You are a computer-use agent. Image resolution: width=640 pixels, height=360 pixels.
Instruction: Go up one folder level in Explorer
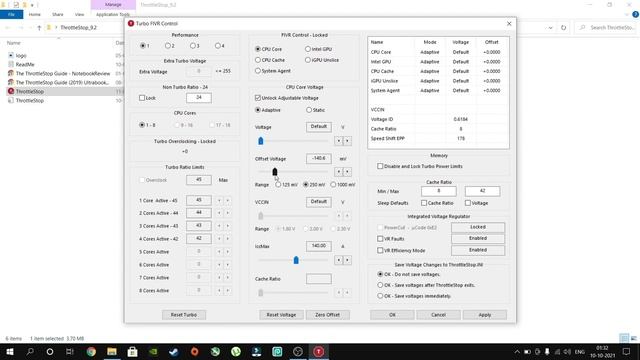tap(39, 27)
